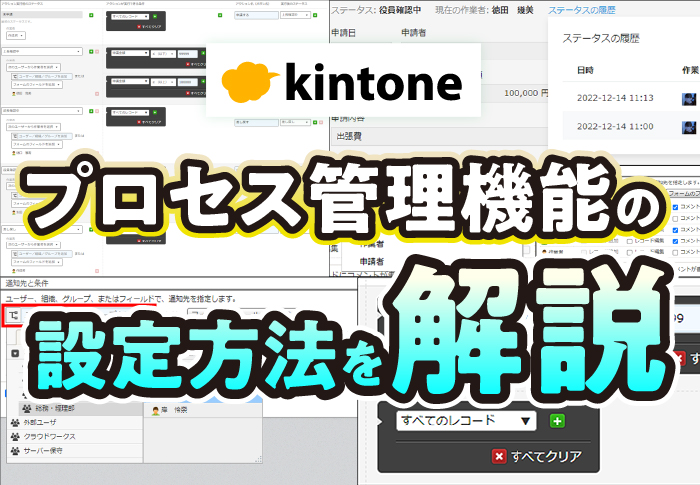Select サーバー保守 in the group list
The image size is (700, 485).
(75, 451)
